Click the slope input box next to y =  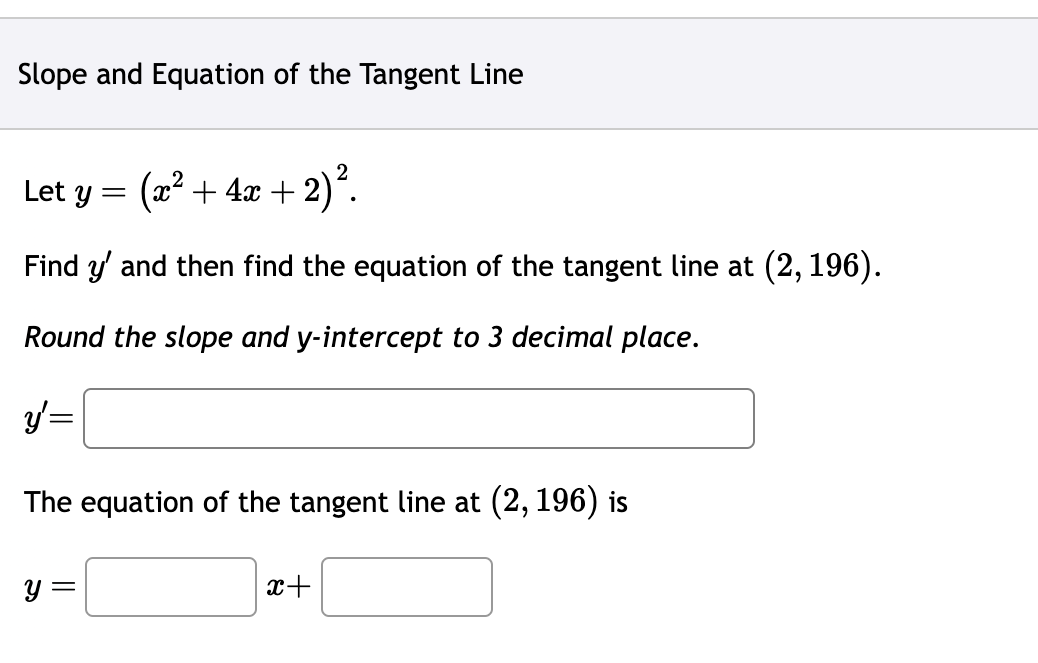(170, 587)
